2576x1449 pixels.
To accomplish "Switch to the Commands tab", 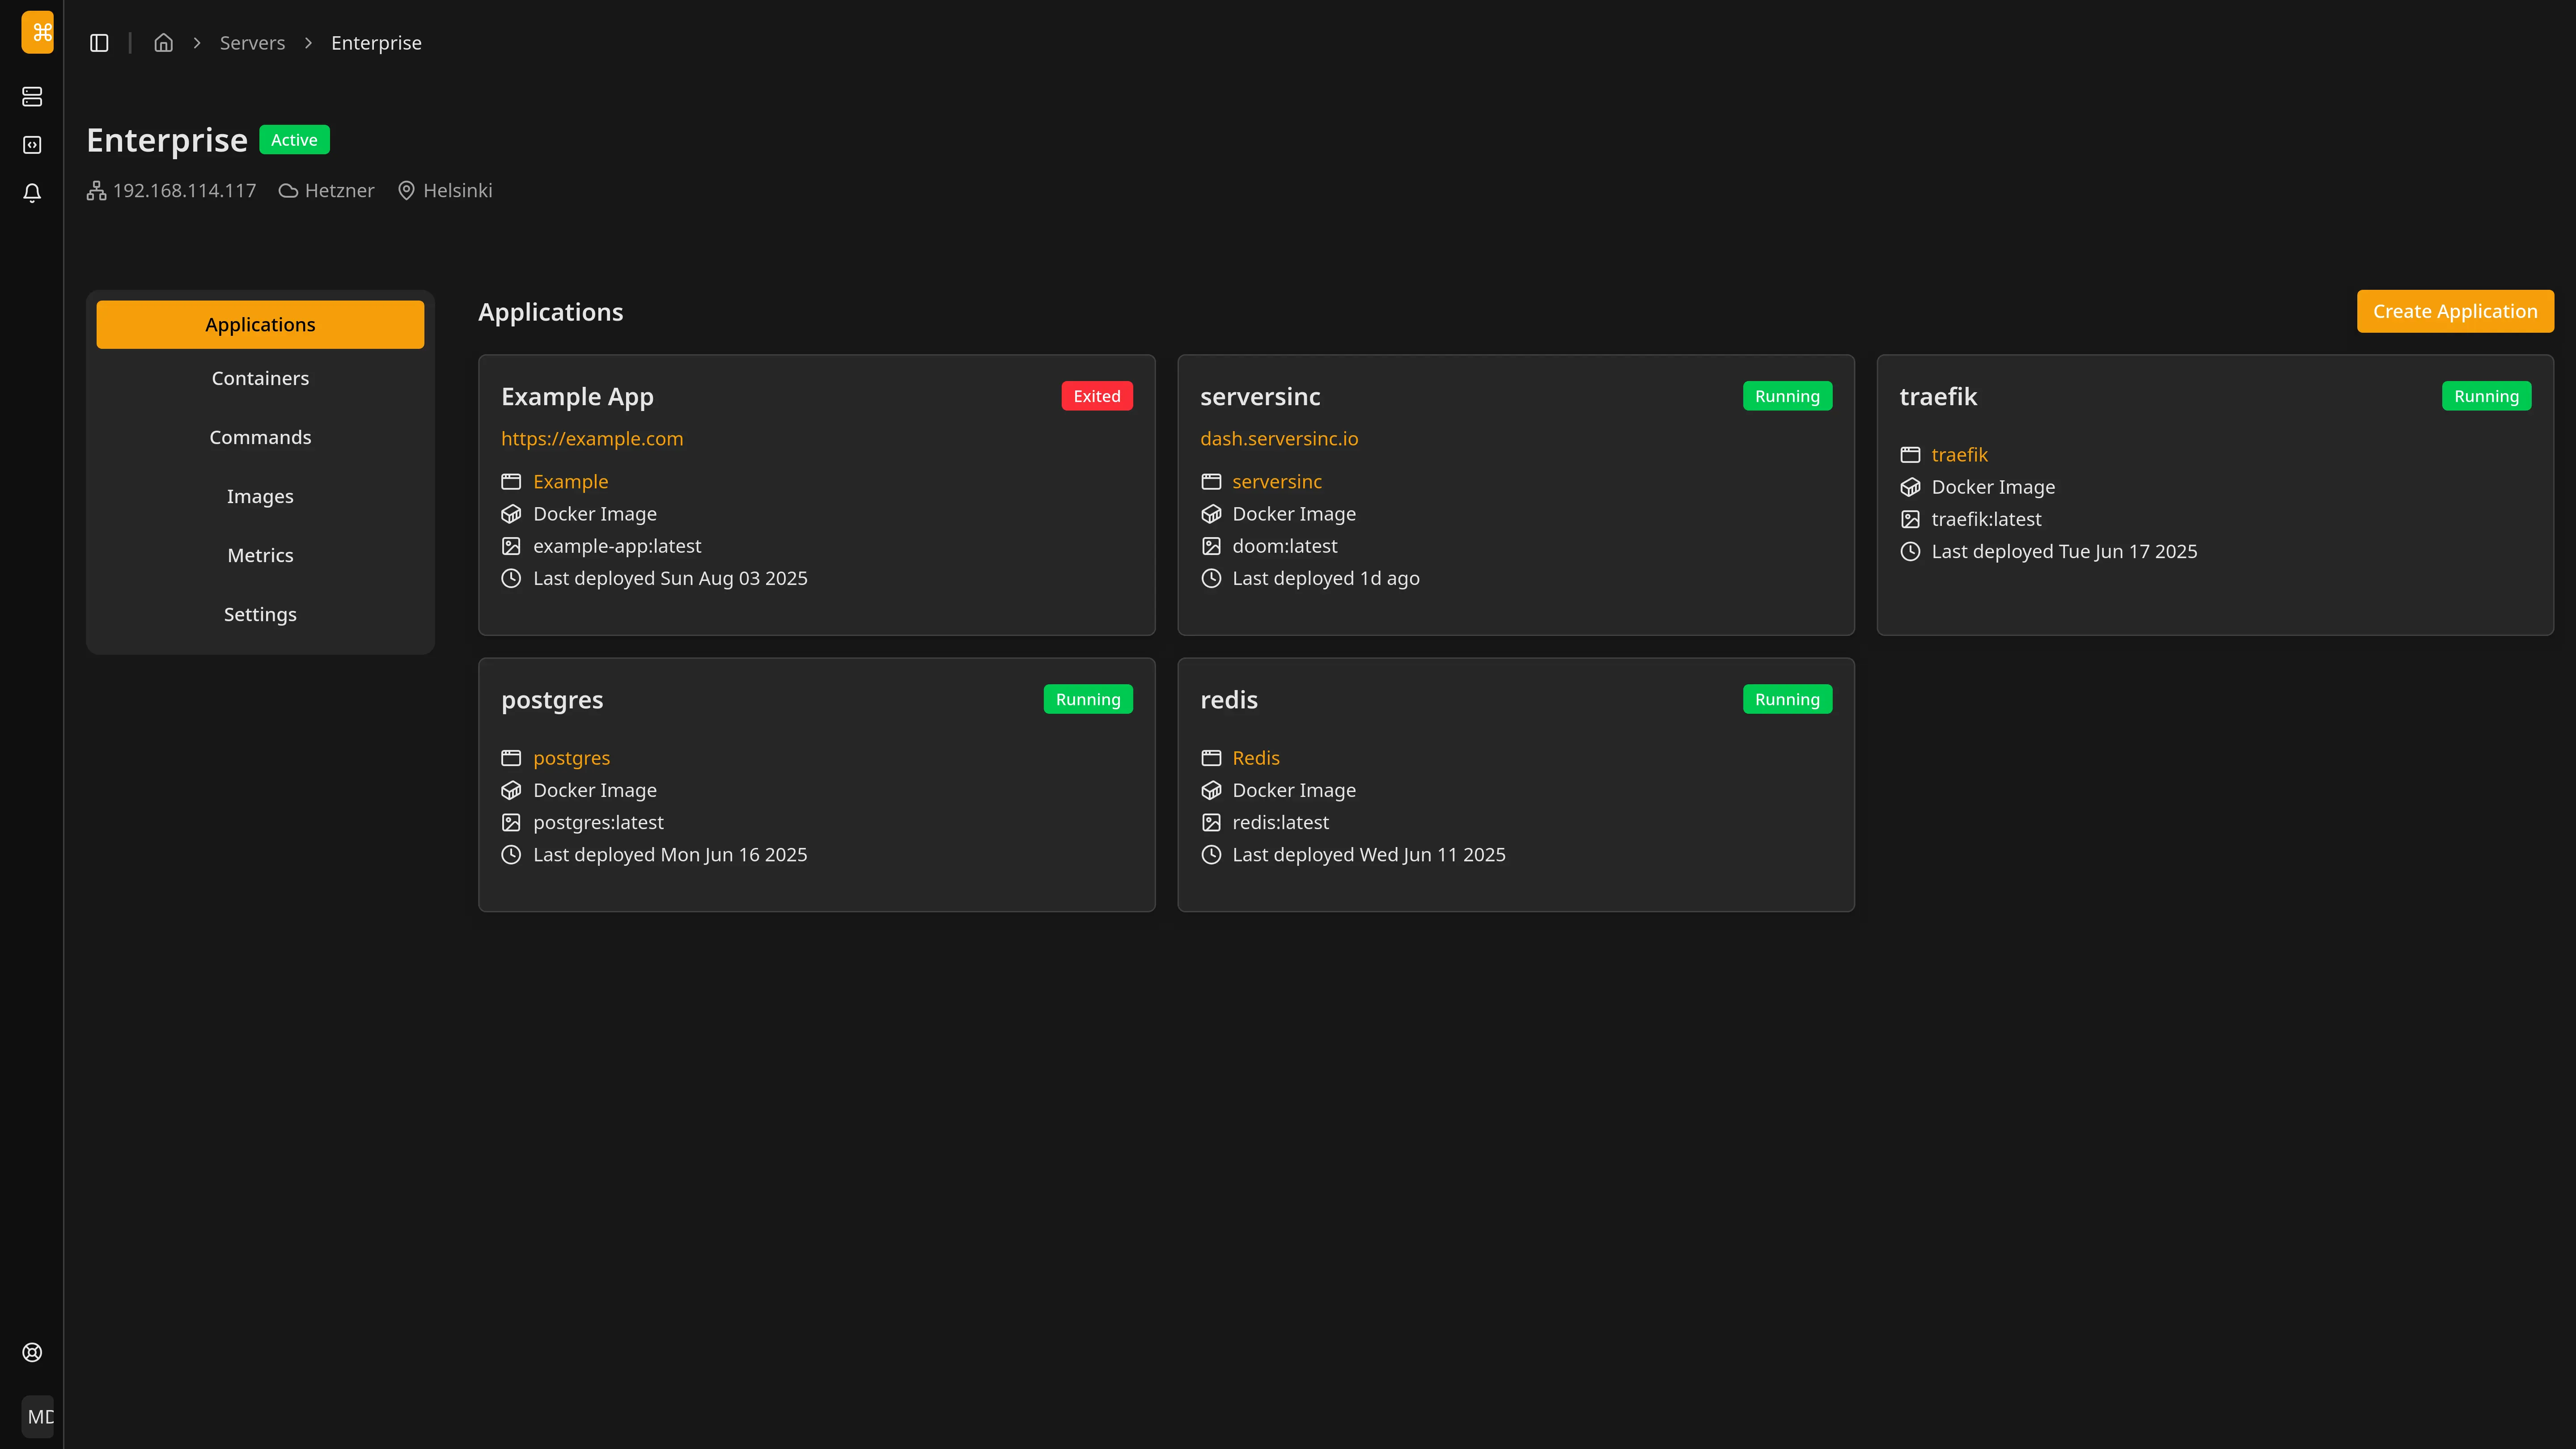I will [x=260, y=437].
